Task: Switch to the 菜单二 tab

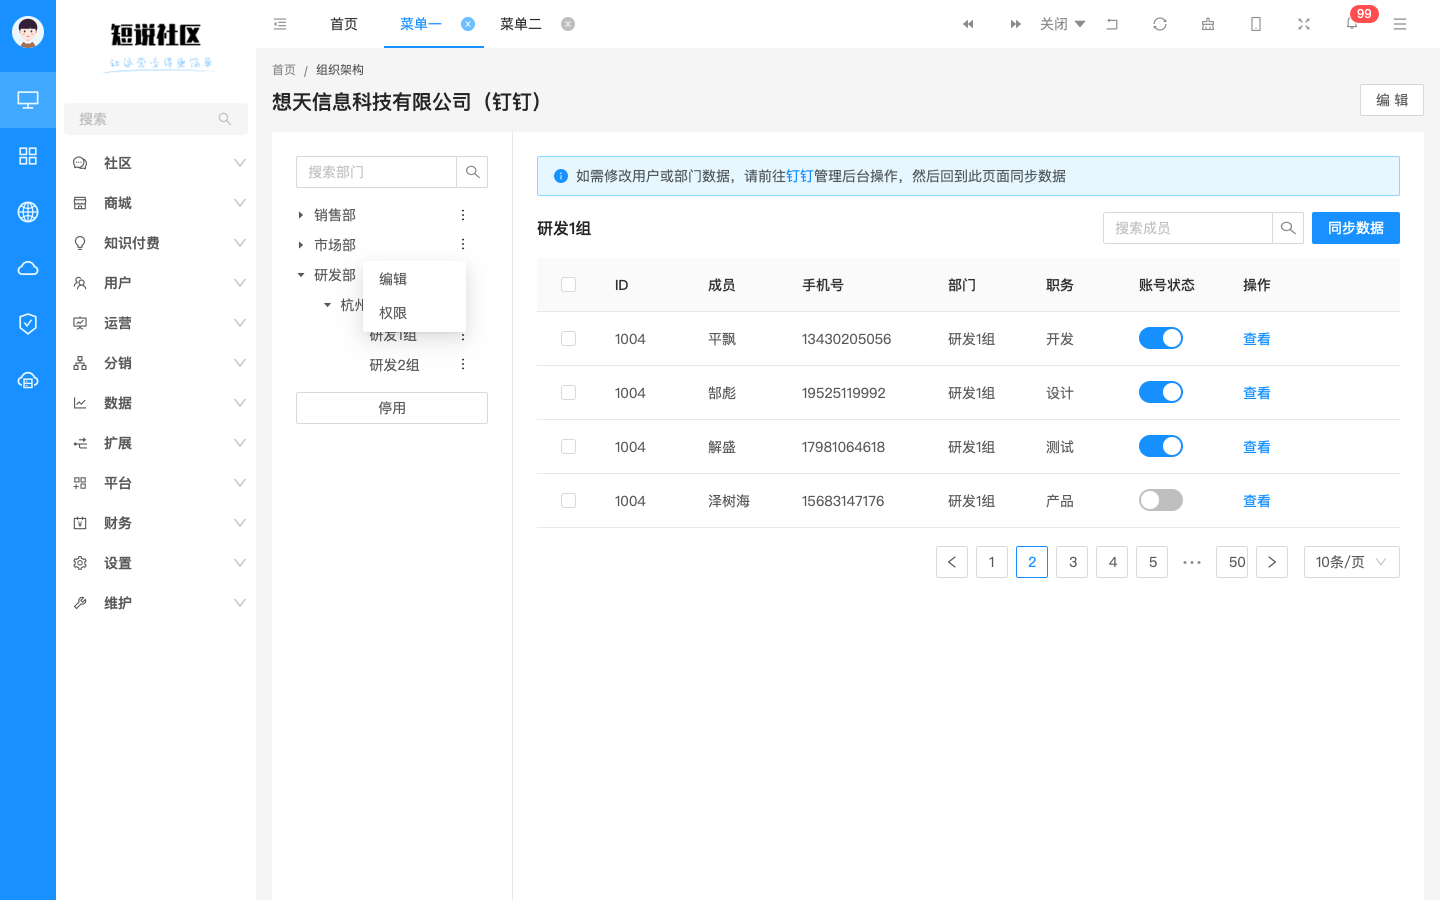Action: coord(521,24)
